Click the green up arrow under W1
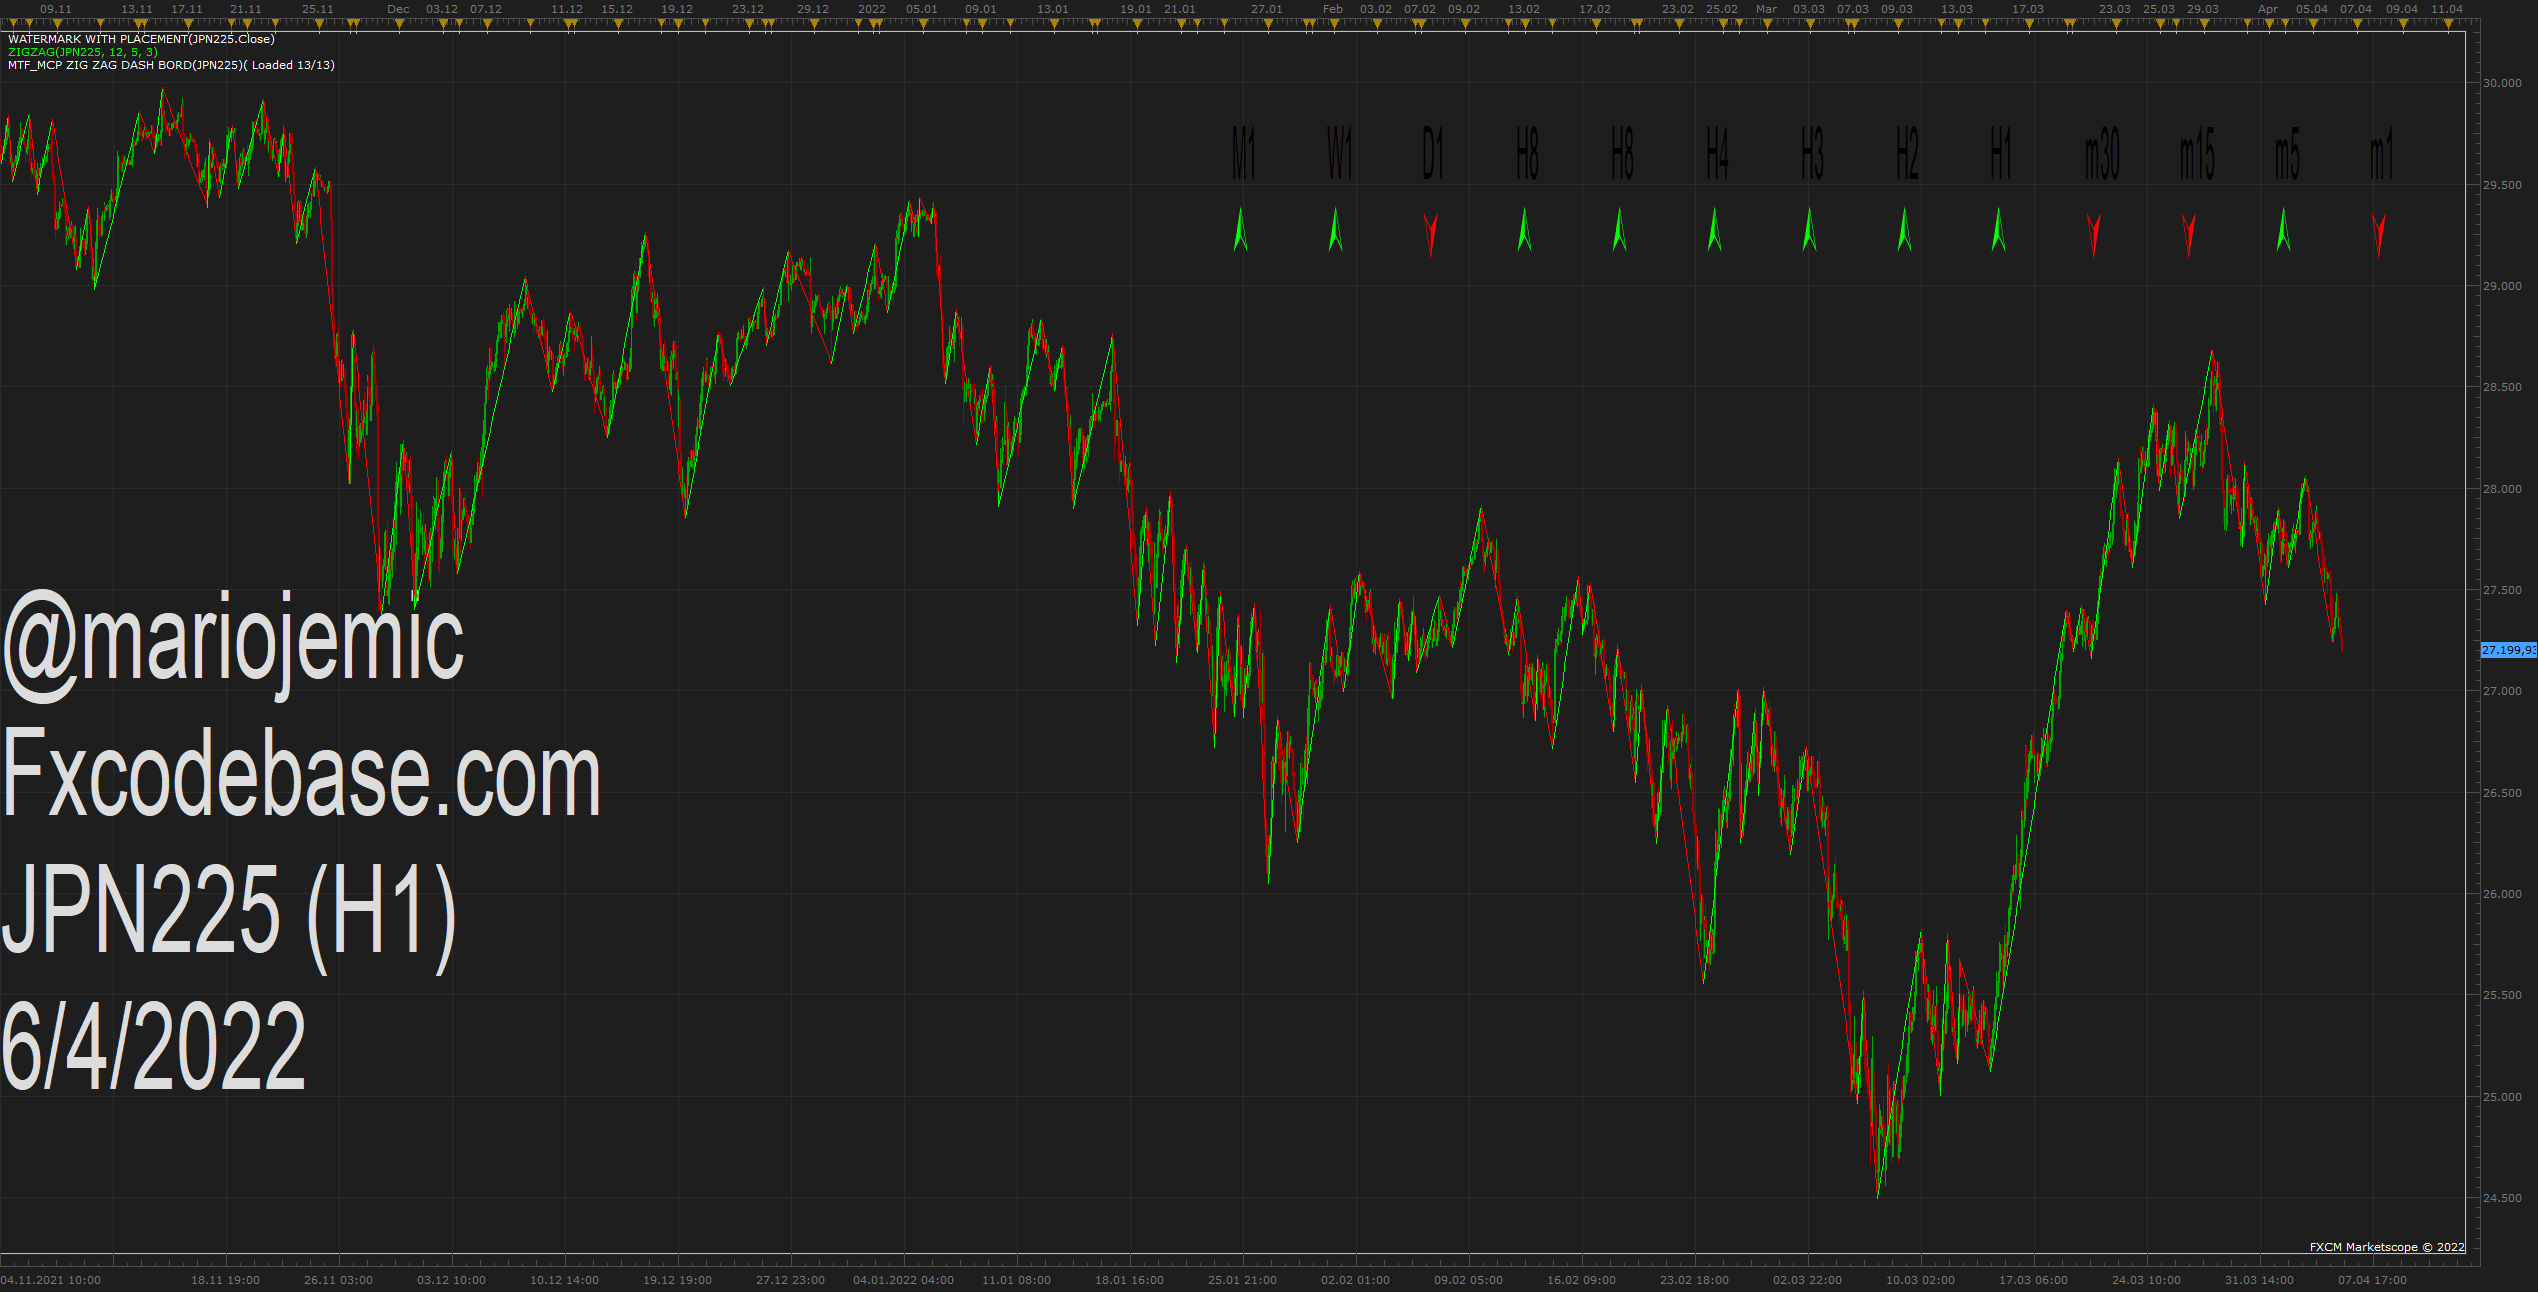This screenshot has width=2538, height=1292. point(1335,230)
